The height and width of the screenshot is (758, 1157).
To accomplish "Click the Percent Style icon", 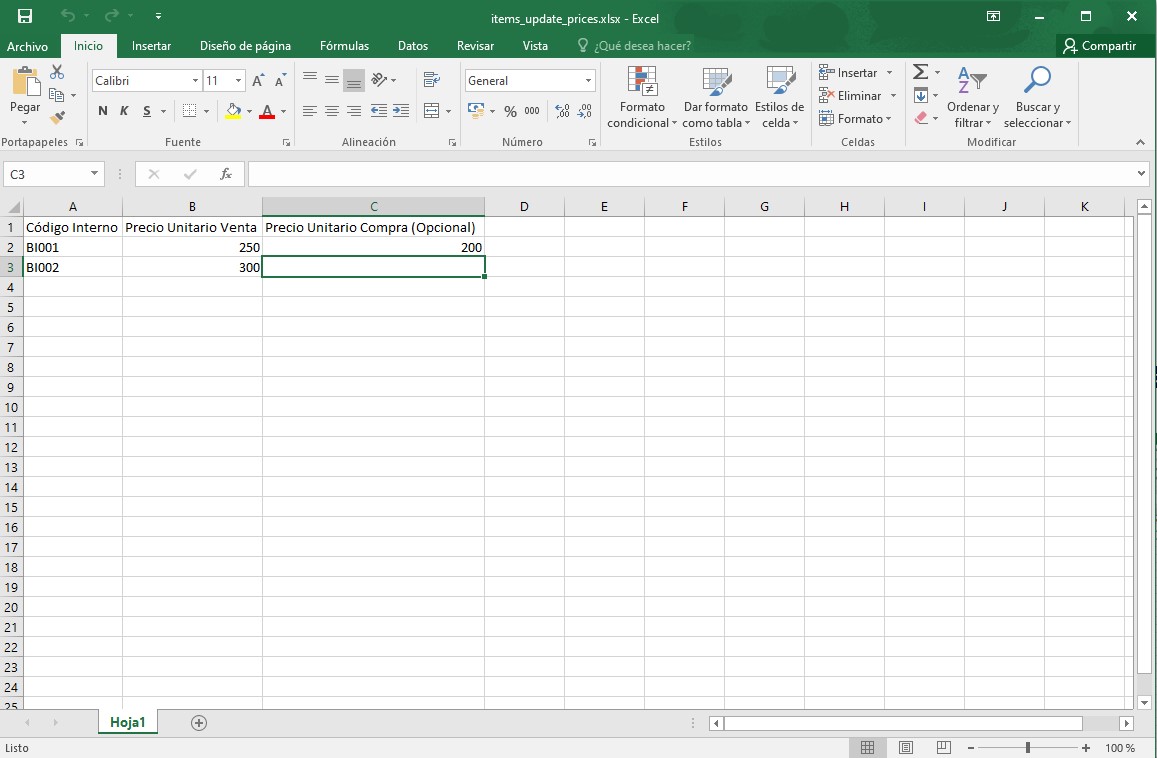I will (510, 111).
